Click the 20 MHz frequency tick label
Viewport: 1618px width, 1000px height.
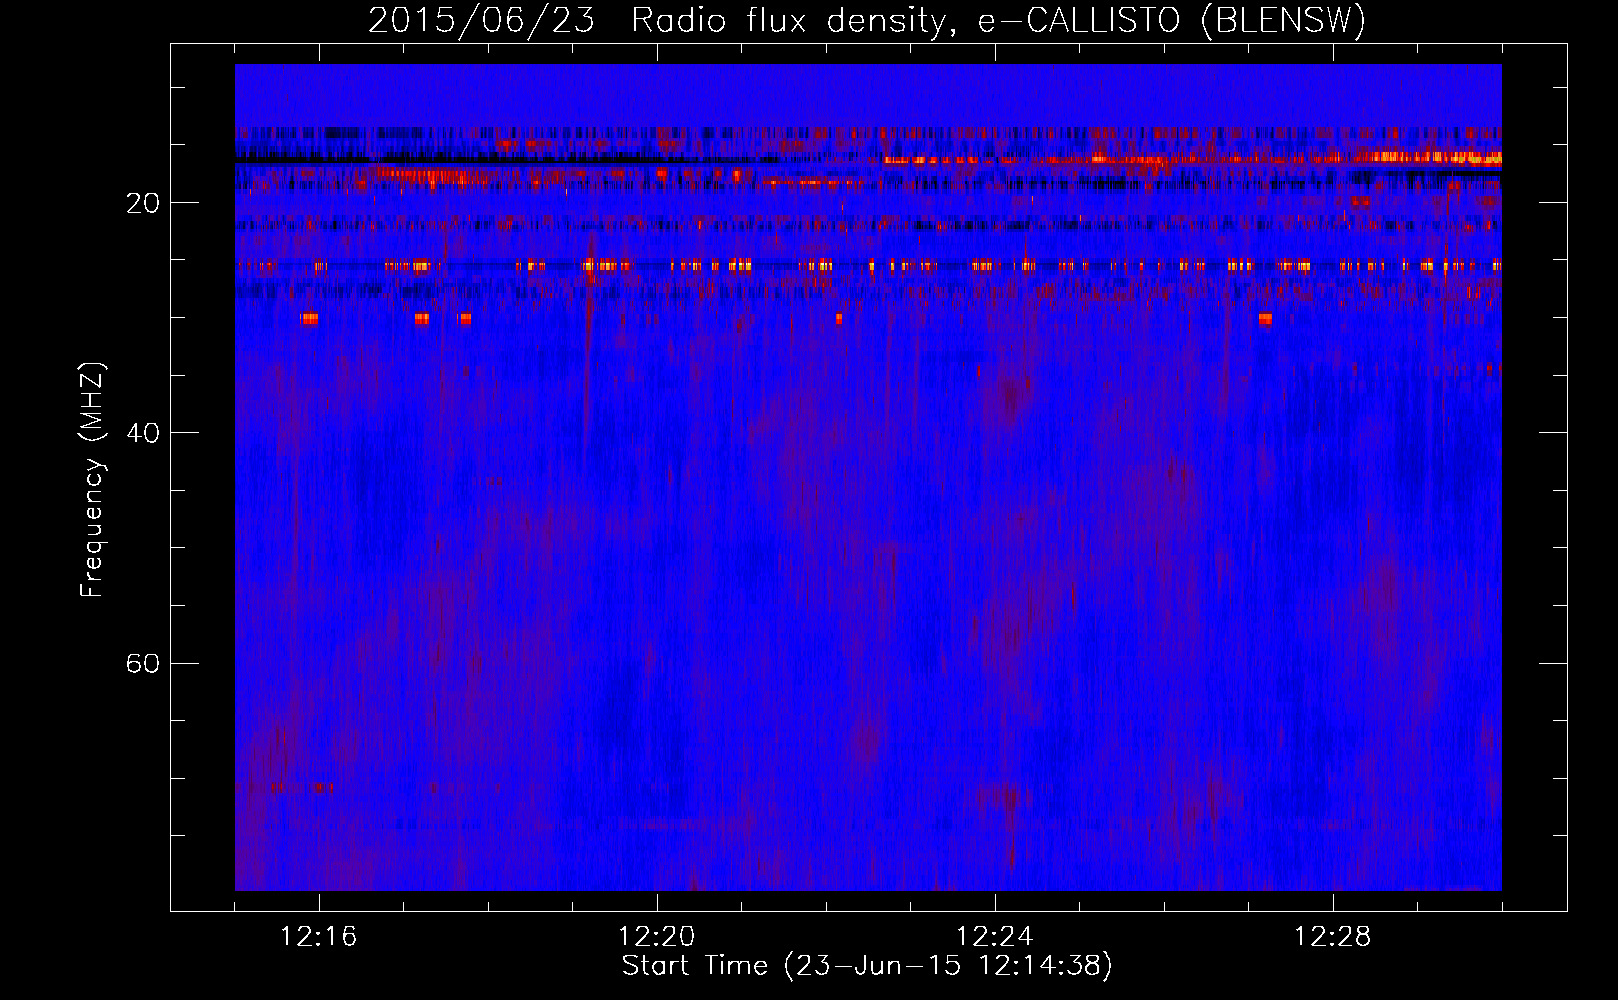(x=142, y=203)
